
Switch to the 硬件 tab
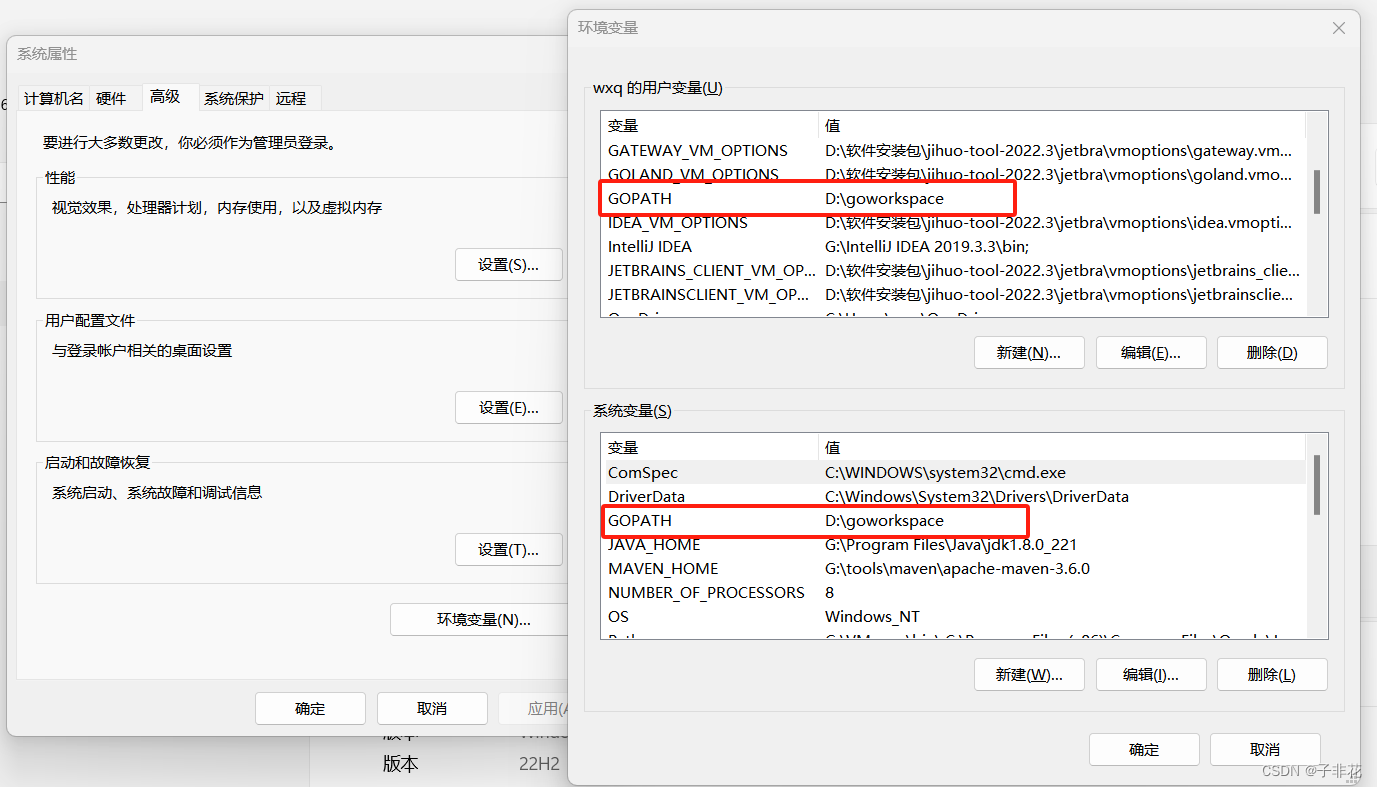(111, 98)
